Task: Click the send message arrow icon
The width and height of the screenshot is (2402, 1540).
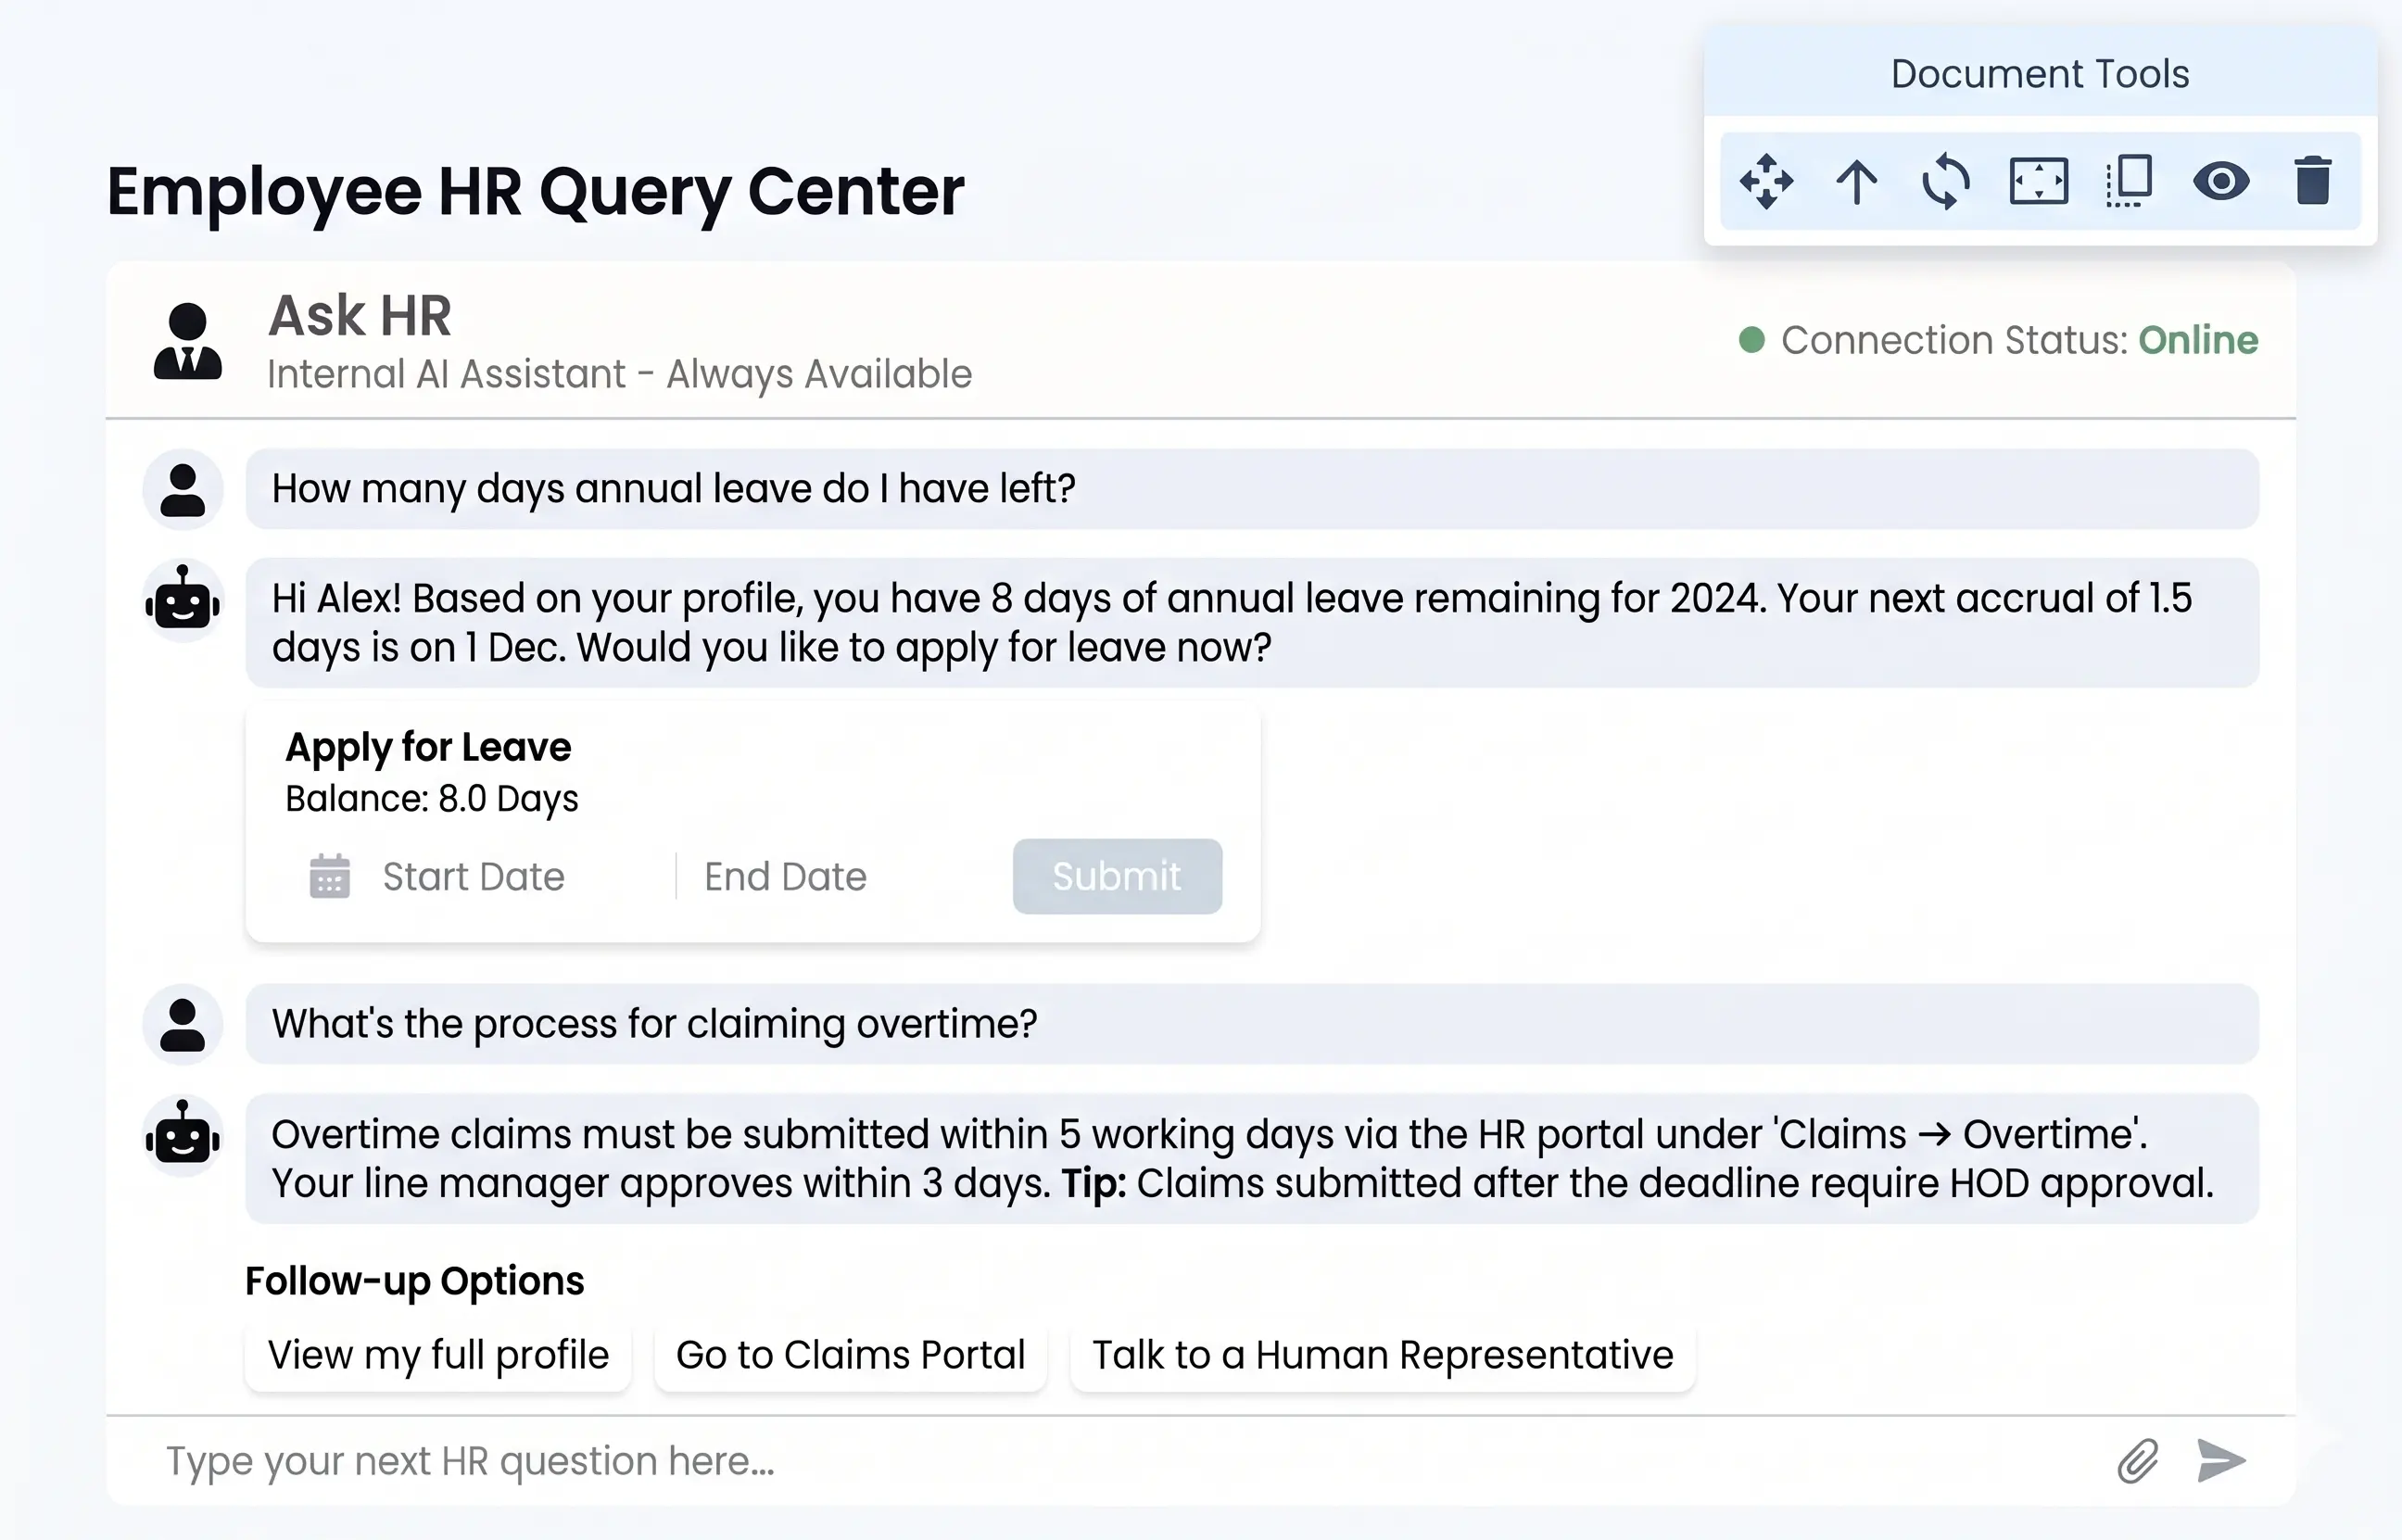Action: click(x=2221, y=1461)
